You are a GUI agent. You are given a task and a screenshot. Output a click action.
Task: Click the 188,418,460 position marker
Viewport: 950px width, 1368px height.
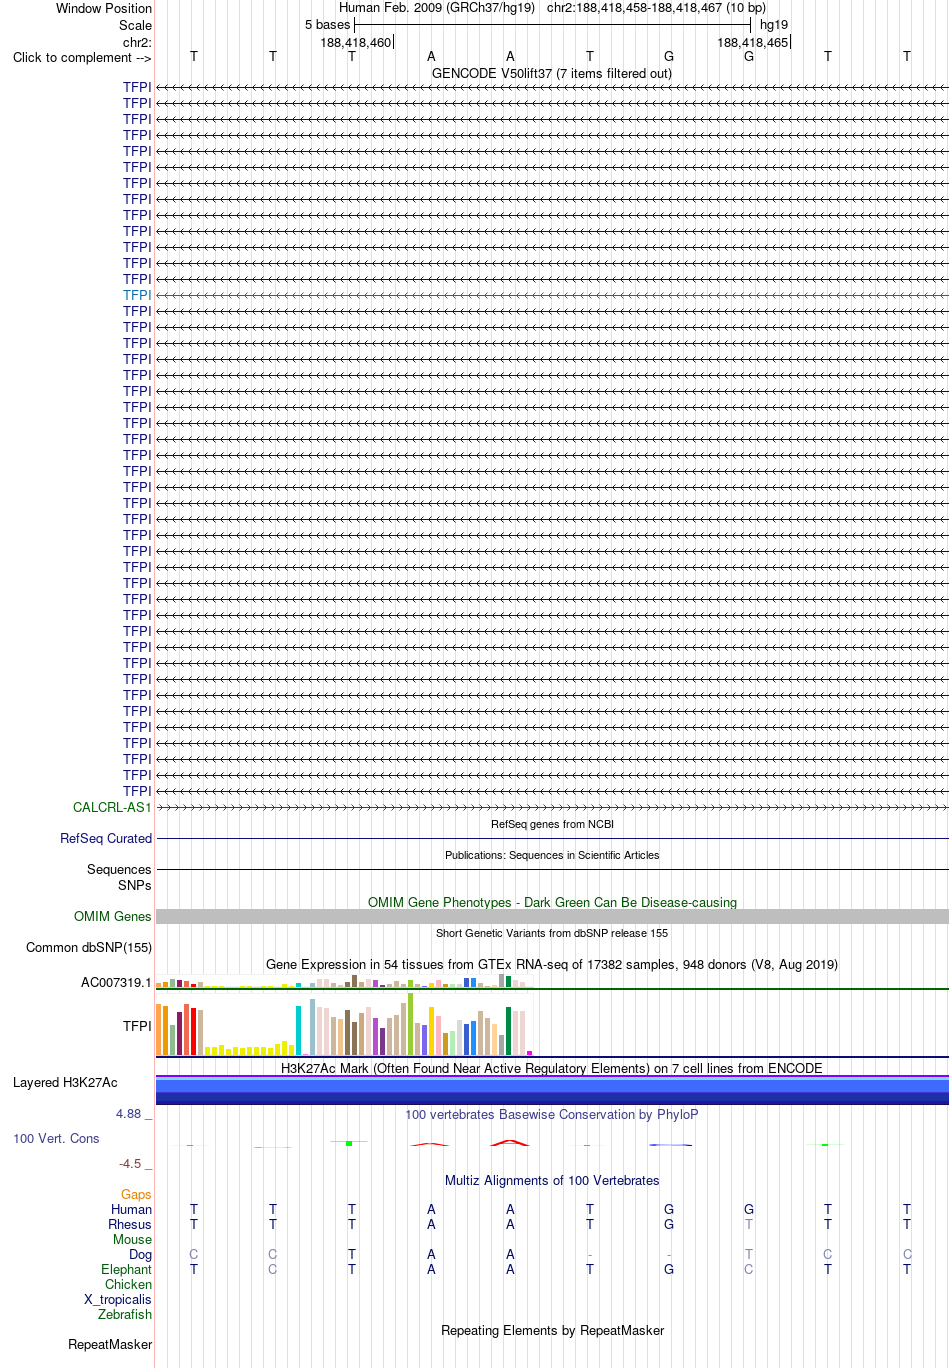356,42
